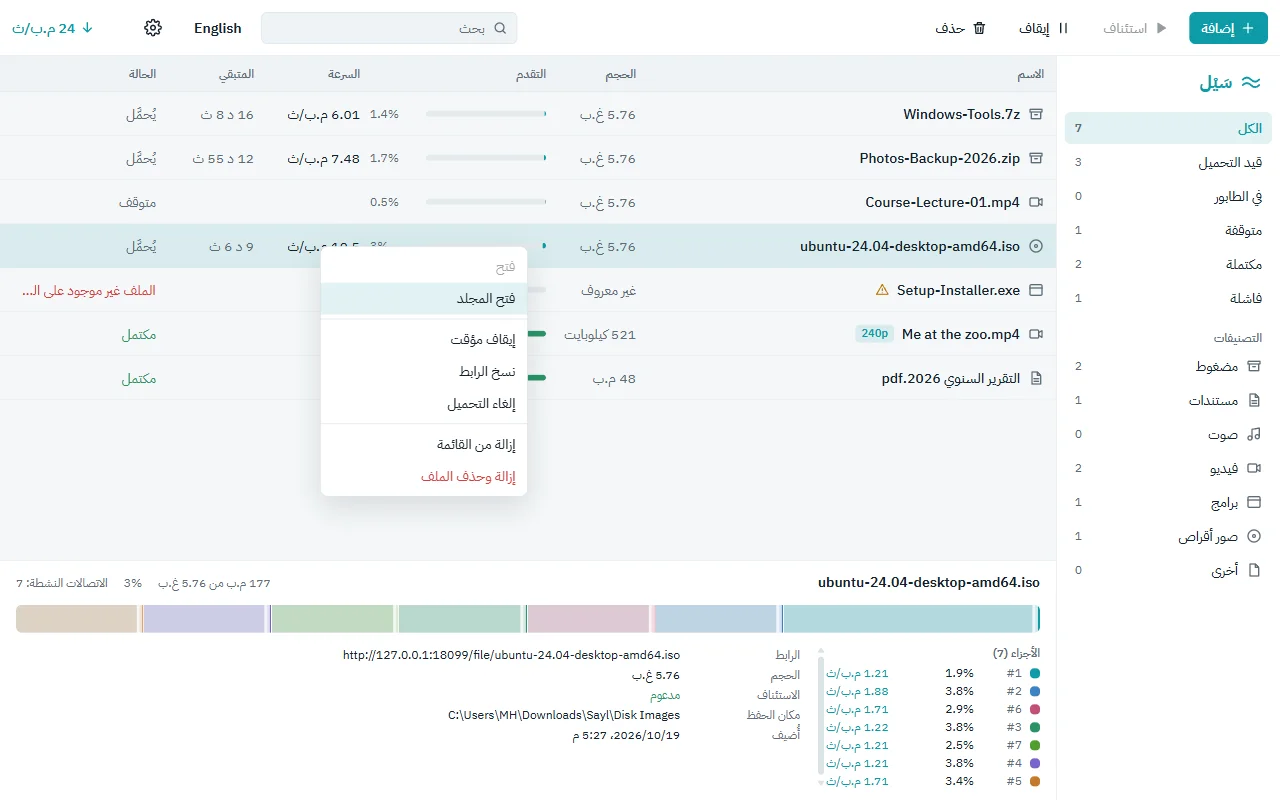Viewport: 1280px width, 800px height.
Task: Choose إزالة وحذف الملف menu entry
Action: pyautogui.click(x=424, y=477)
